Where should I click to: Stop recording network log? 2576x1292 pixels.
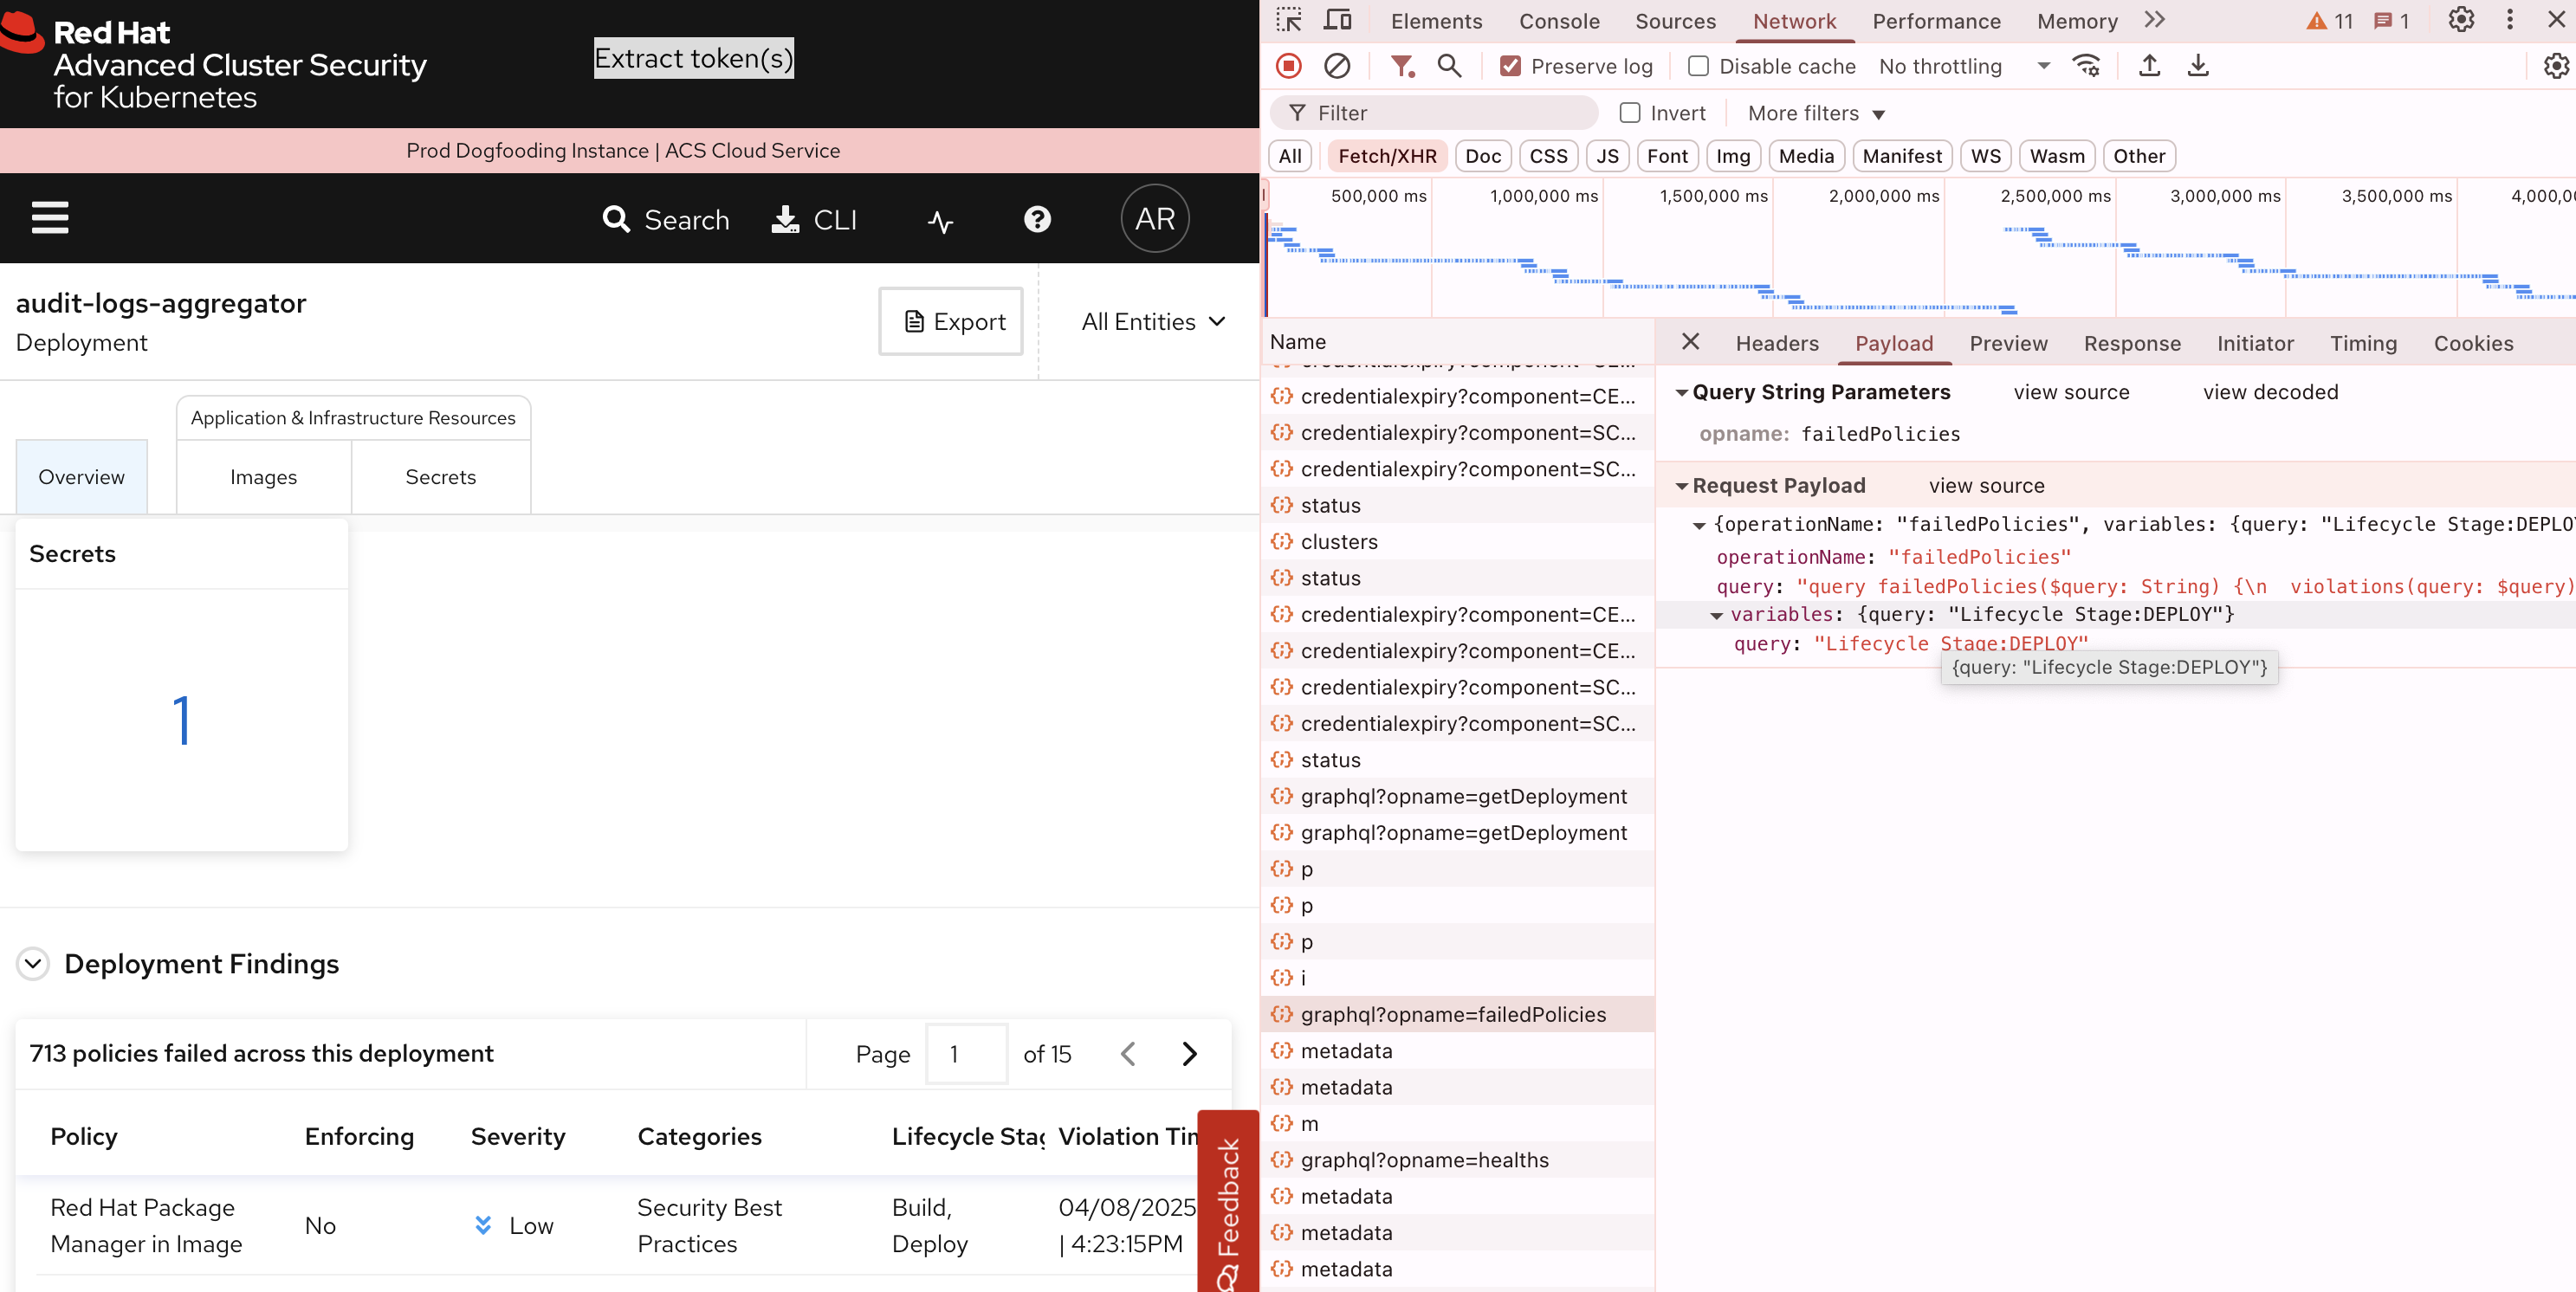tap(1288, 66)
